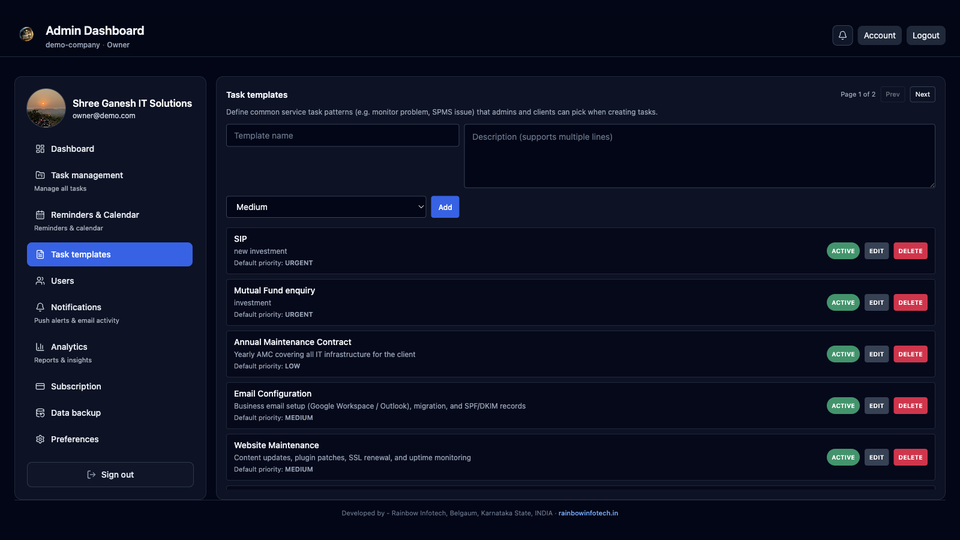Delete the Annual Maintenance Contract template

pyautogui.click(x=910, y=354)
